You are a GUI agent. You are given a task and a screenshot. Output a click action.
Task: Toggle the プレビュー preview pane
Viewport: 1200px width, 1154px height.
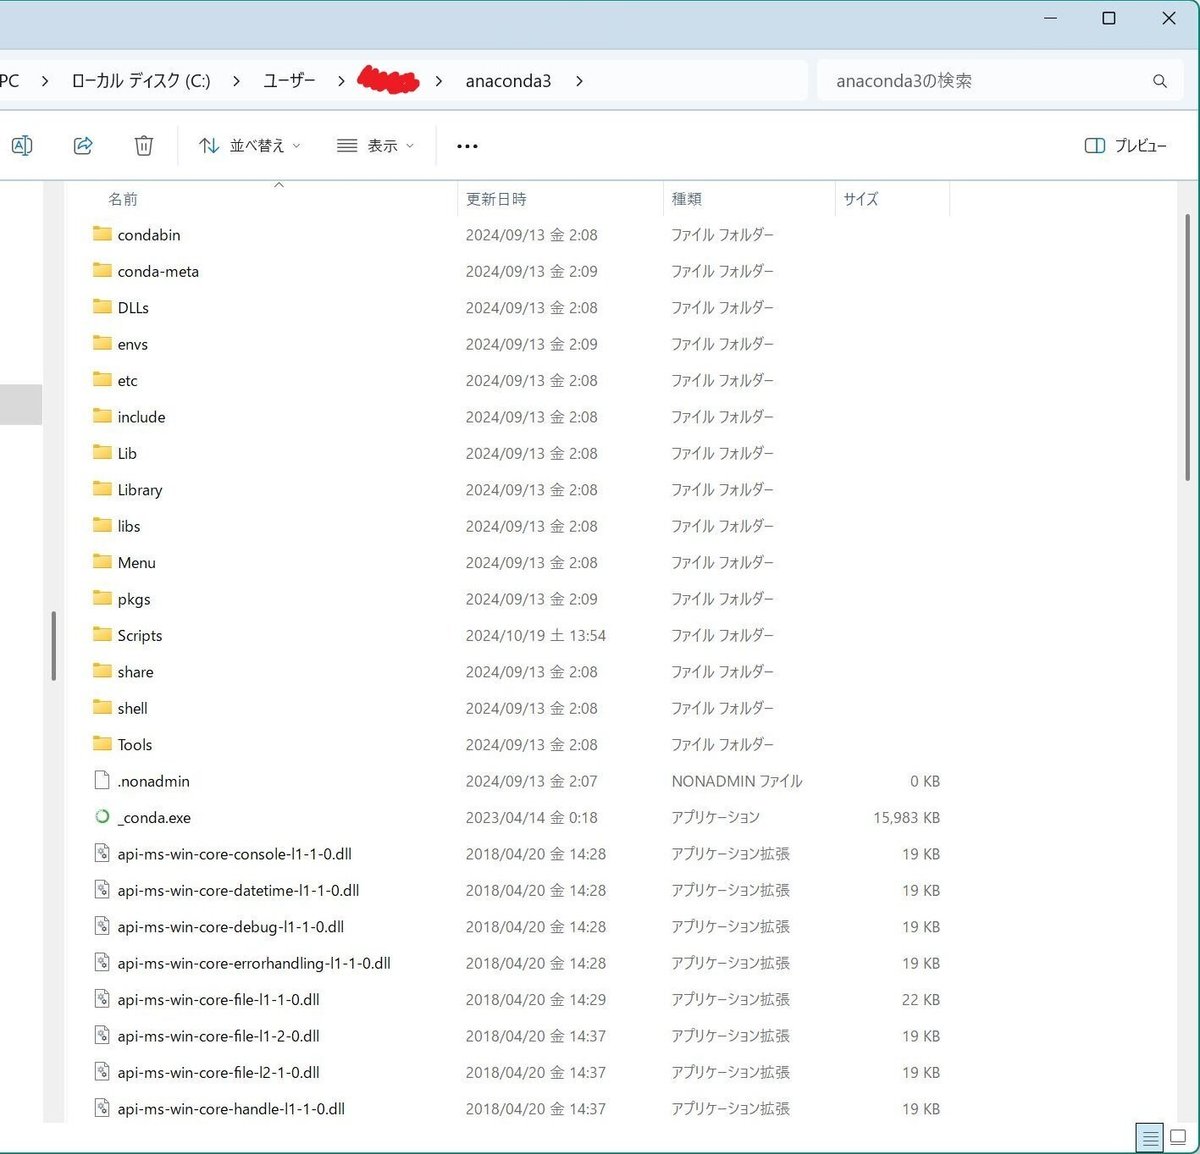coord(1124,145)
